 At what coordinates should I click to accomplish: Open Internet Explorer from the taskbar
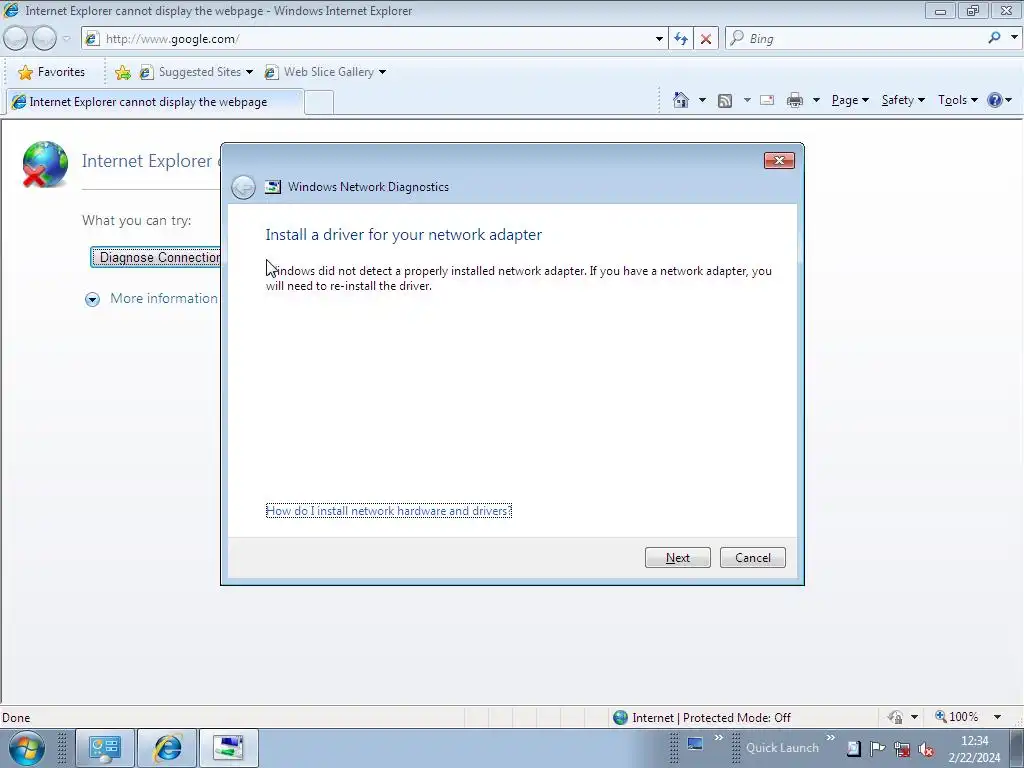(x=167, y=748)
